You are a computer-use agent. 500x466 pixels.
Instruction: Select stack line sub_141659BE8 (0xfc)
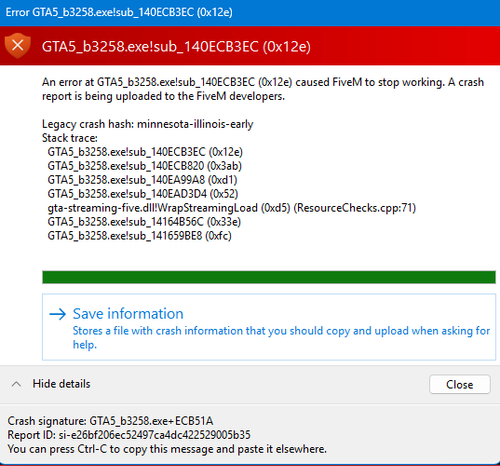point(139,236)
